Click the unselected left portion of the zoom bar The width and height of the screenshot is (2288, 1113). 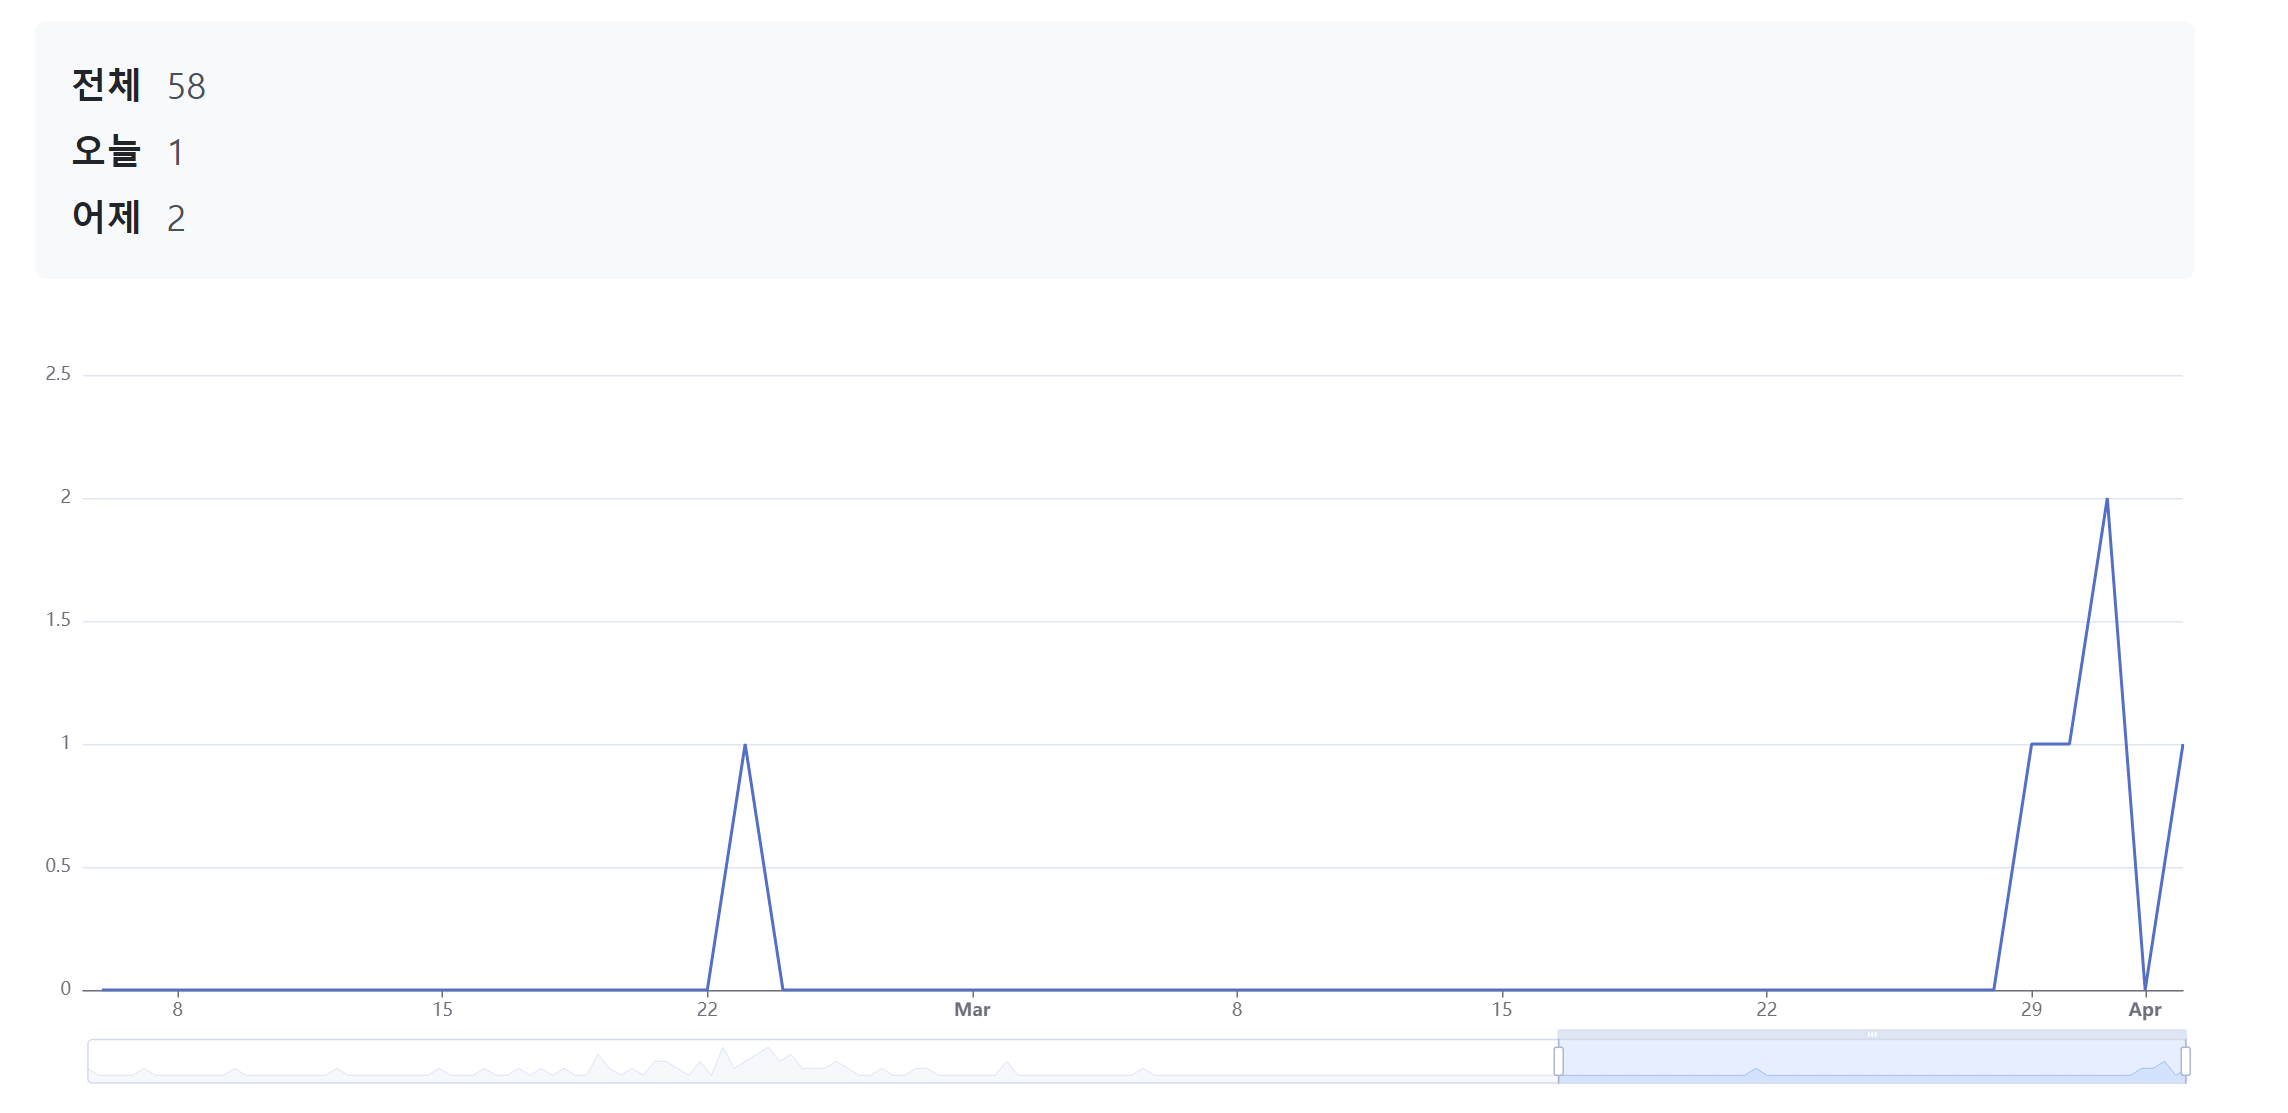(822, 1061)
